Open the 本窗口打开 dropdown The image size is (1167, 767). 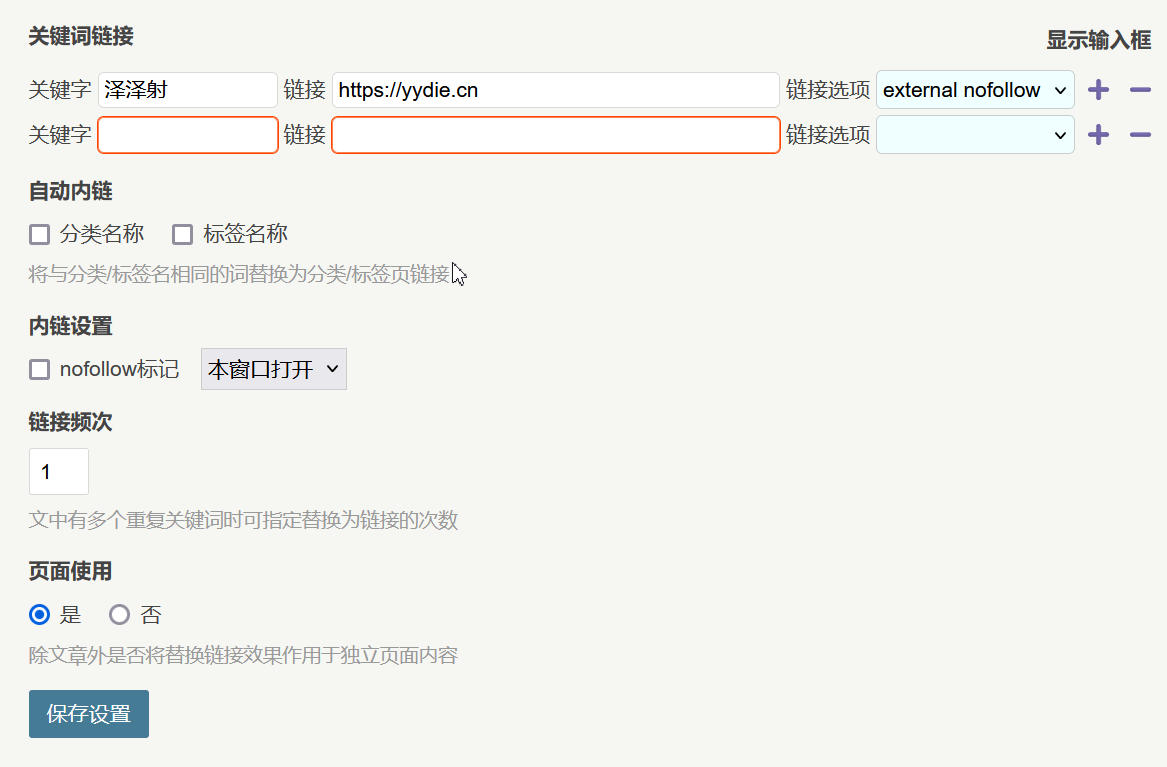click(273, 370)
